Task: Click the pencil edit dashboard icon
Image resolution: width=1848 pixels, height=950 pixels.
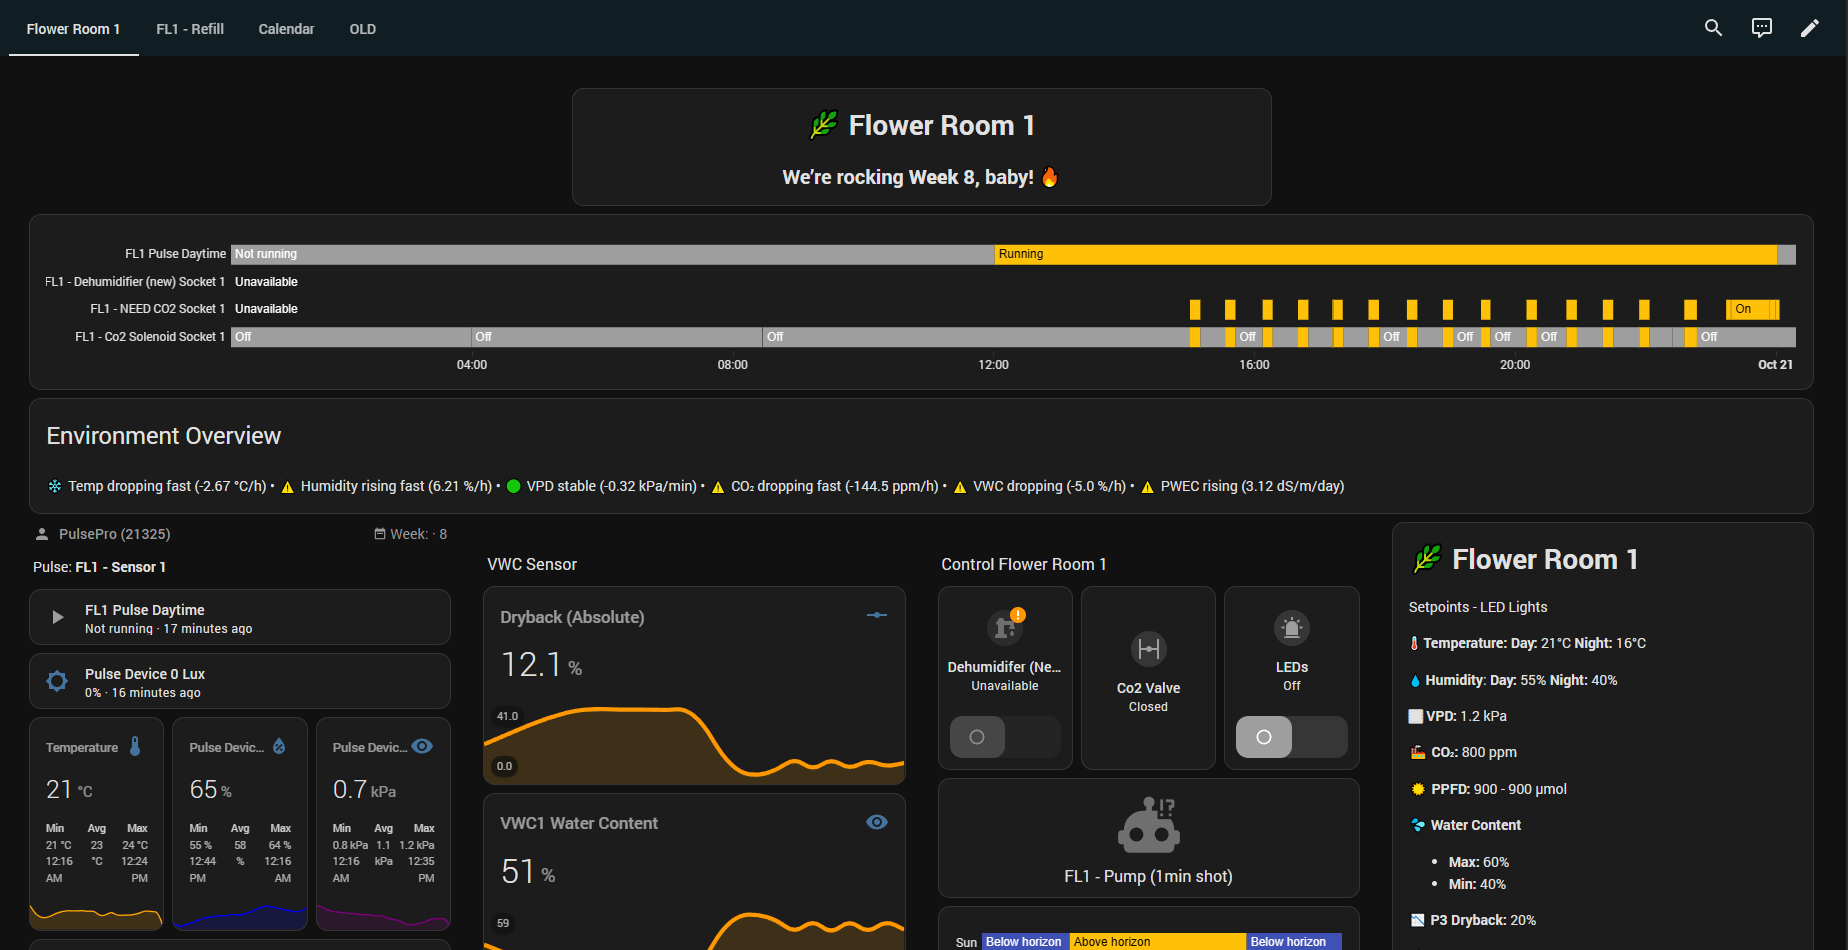Action: click(x=1809, y=28)
